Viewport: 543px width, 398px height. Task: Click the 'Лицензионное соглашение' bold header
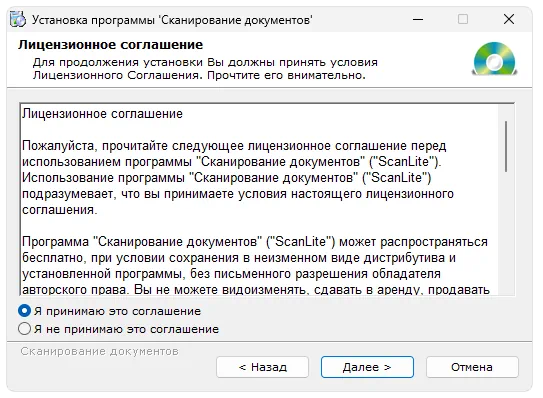tap(110, 45)
